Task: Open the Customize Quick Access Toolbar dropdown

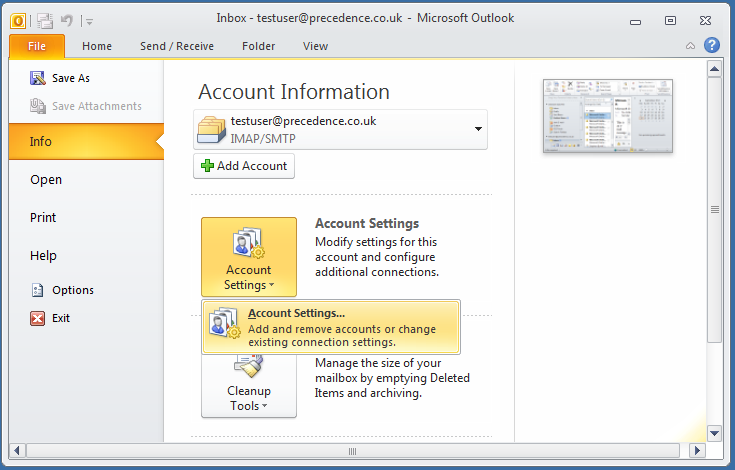Action: [x=89, y=22]
